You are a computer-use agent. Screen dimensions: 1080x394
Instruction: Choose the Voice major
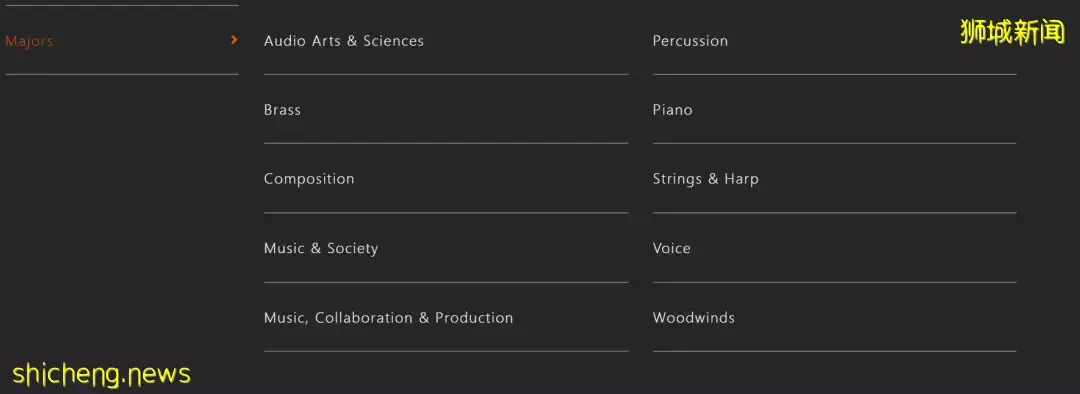[834, 248]
